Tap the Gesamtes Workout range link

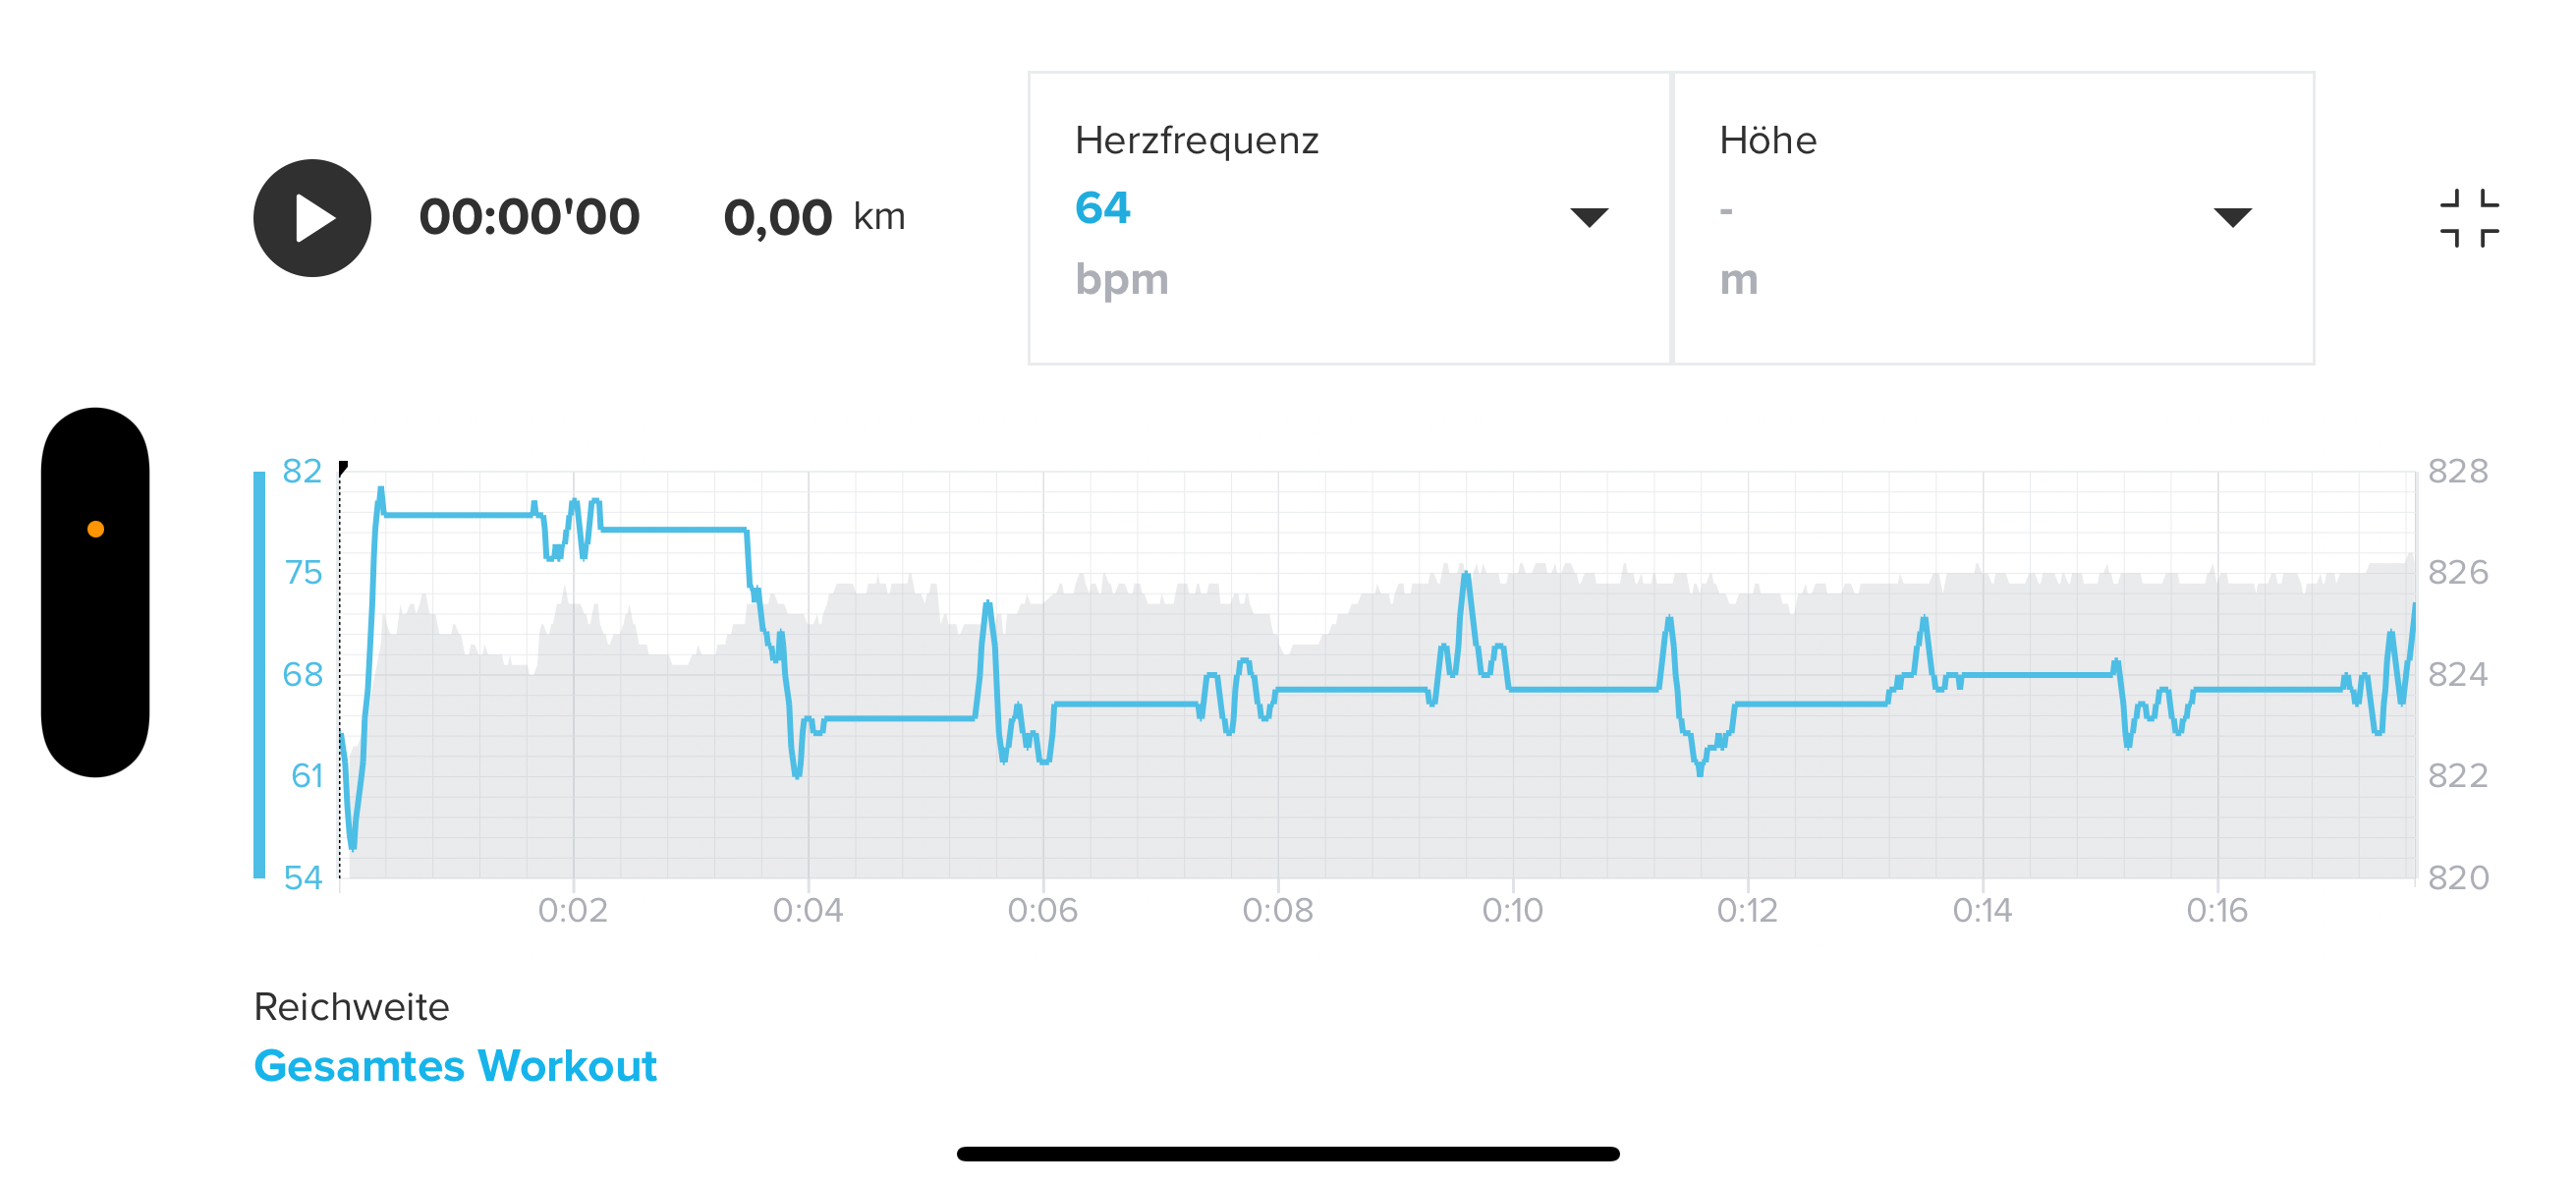coord(455,1066)
